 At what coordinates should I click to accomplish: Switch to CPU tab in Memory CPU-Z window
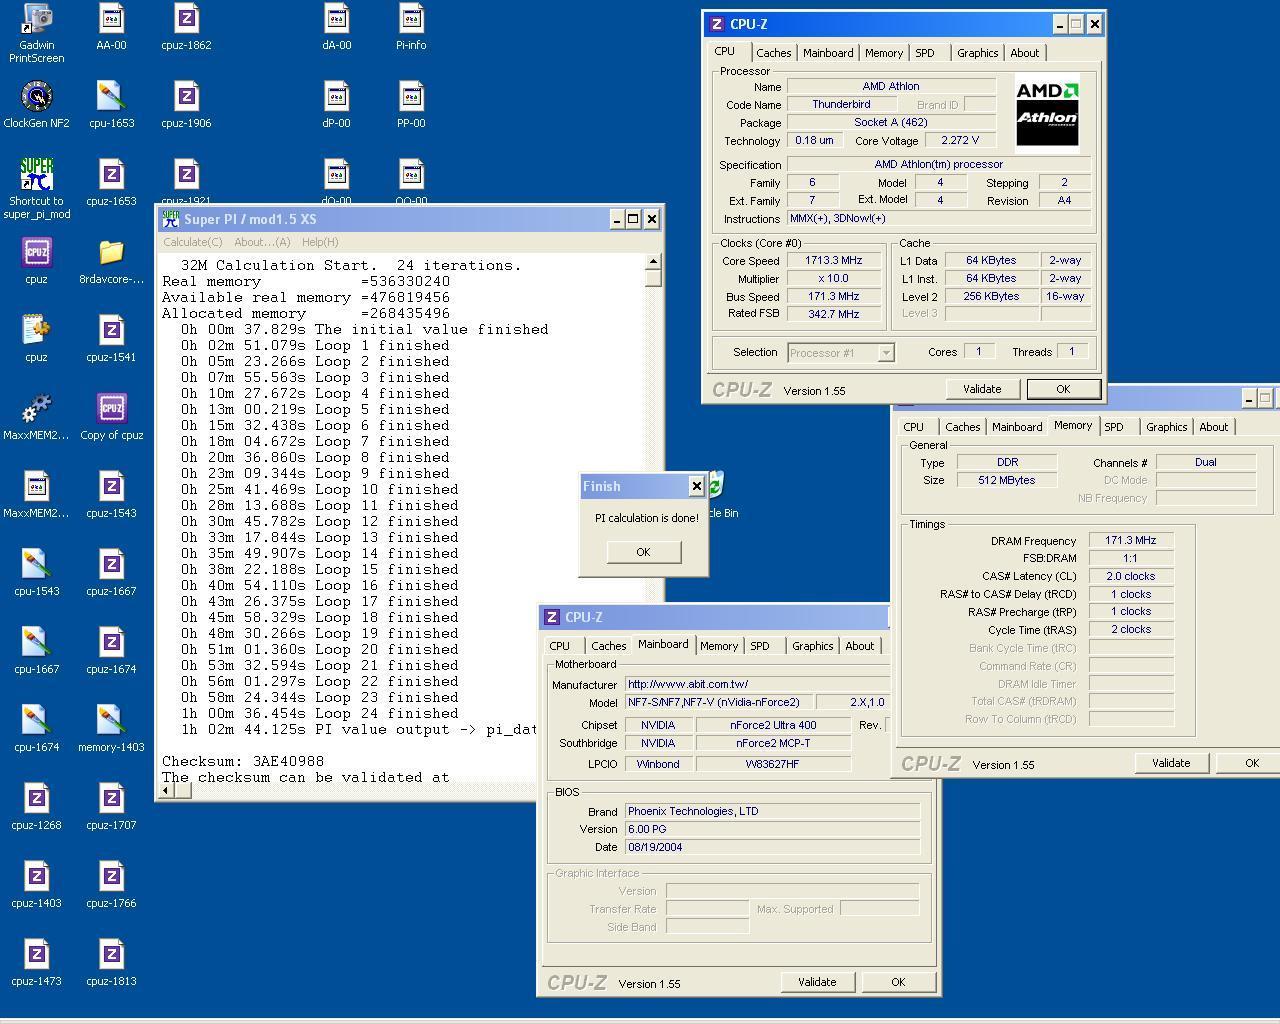click(x=914, y=427)
